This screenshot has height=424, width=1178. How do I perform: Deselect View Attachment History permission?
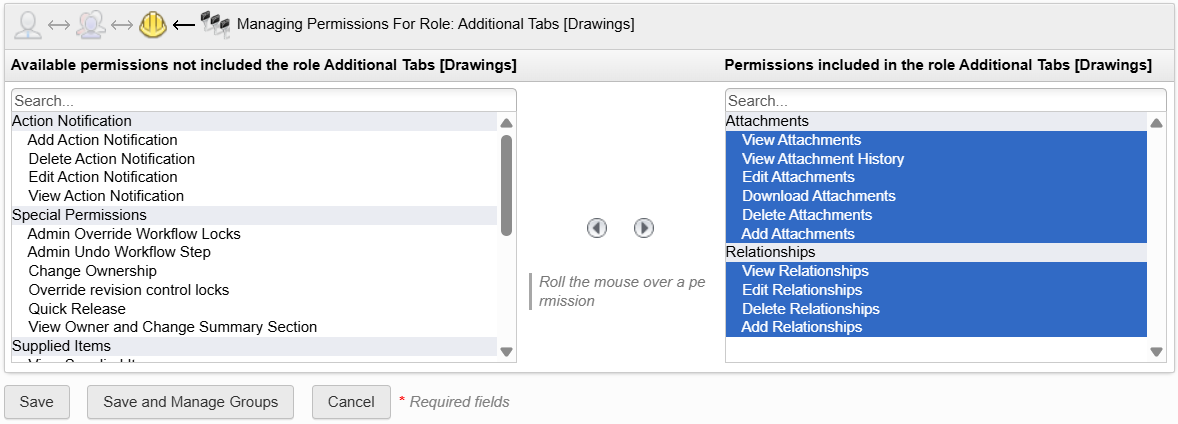click(822, 159)
